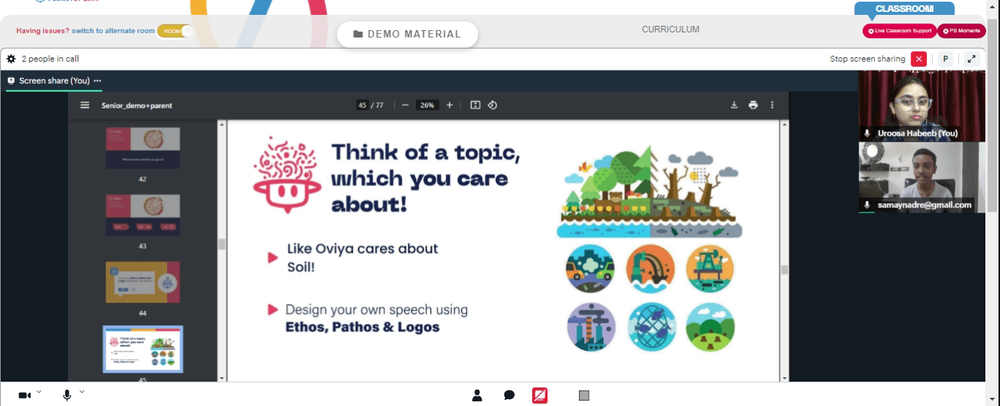This screenshot has height=406, width=1000.
Task: Click the '2 people in call' text
Action: point(50,59)
